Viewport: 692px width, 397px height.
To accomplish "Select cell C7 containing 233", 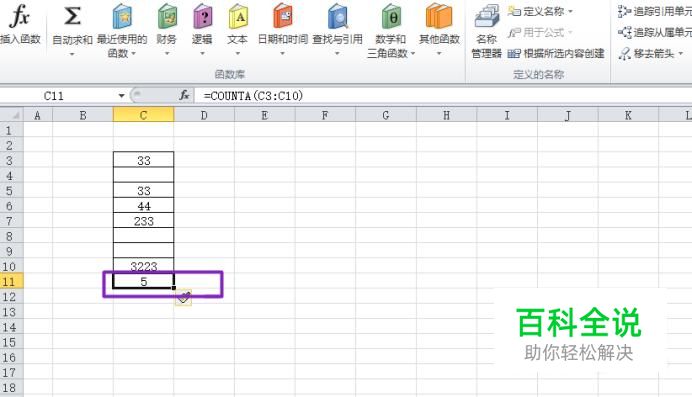I will (x=143, y=221).
